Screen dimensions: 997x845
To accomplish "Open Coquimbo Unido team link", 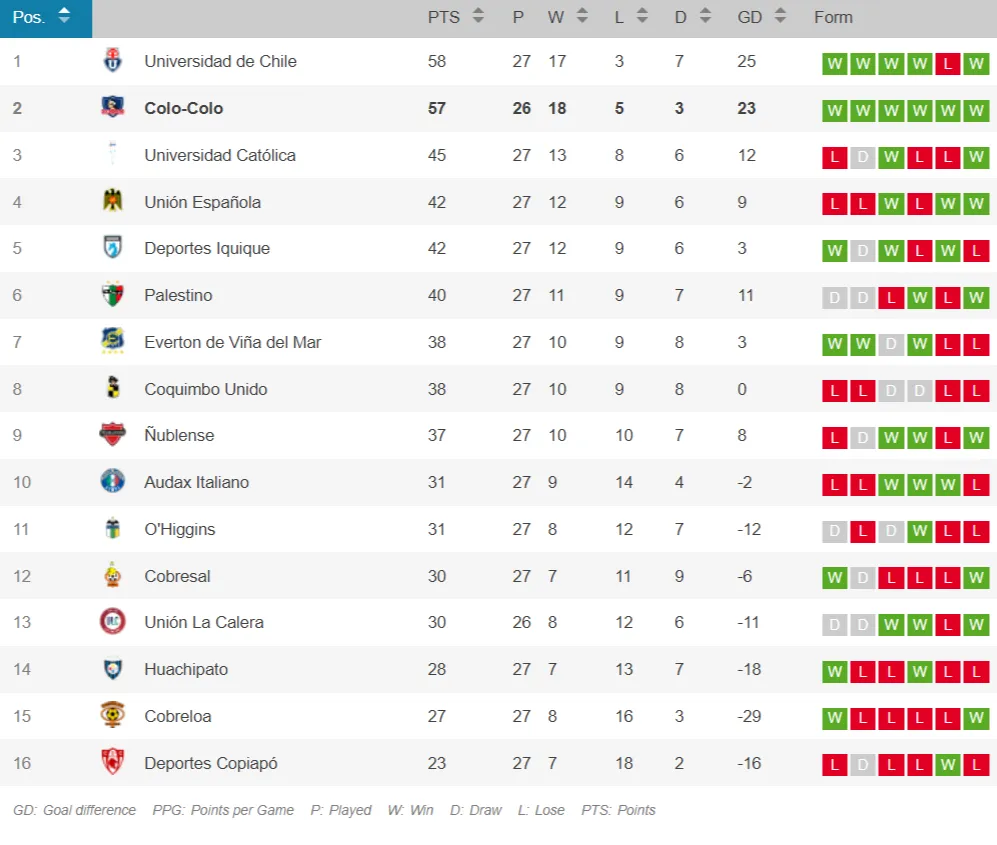I will pos(205,389).
